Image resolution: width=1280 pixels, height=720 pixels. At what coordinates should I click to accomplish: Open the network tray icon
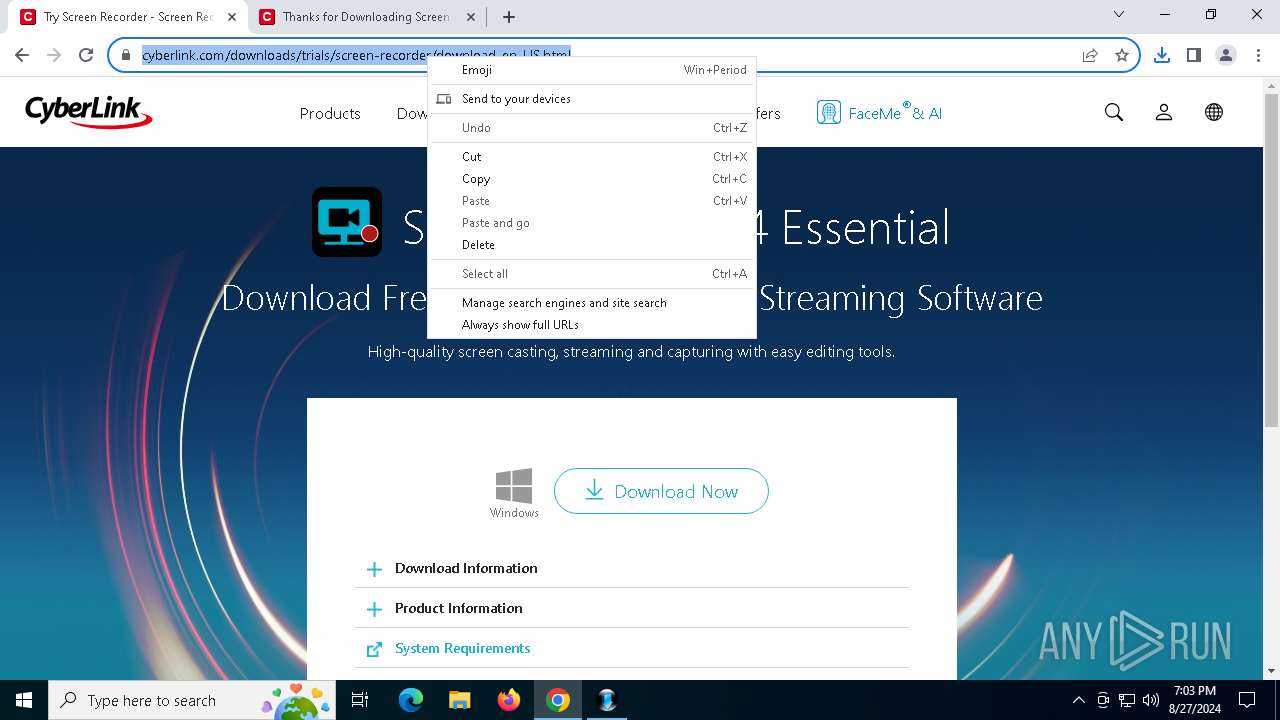coord(1127,700)
